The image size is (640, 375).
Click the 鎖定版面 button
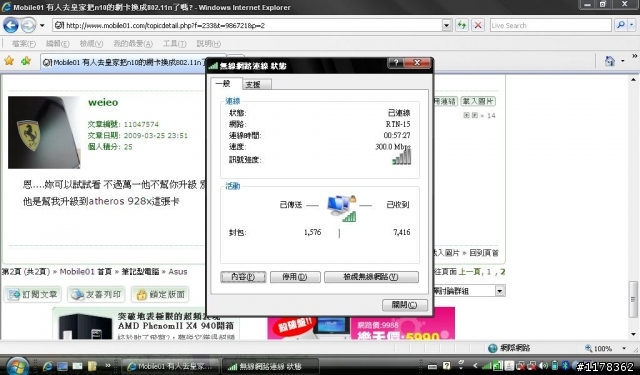pos(160,294)
